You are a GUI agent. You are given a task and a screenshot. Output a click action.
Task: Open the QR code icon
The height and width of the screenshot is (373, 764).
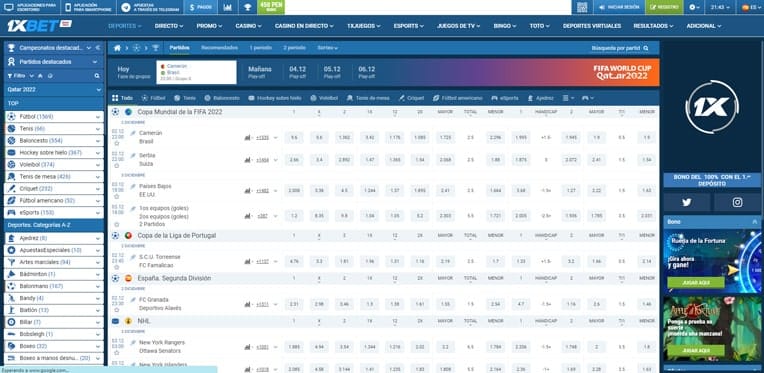[x=582, y=7]
